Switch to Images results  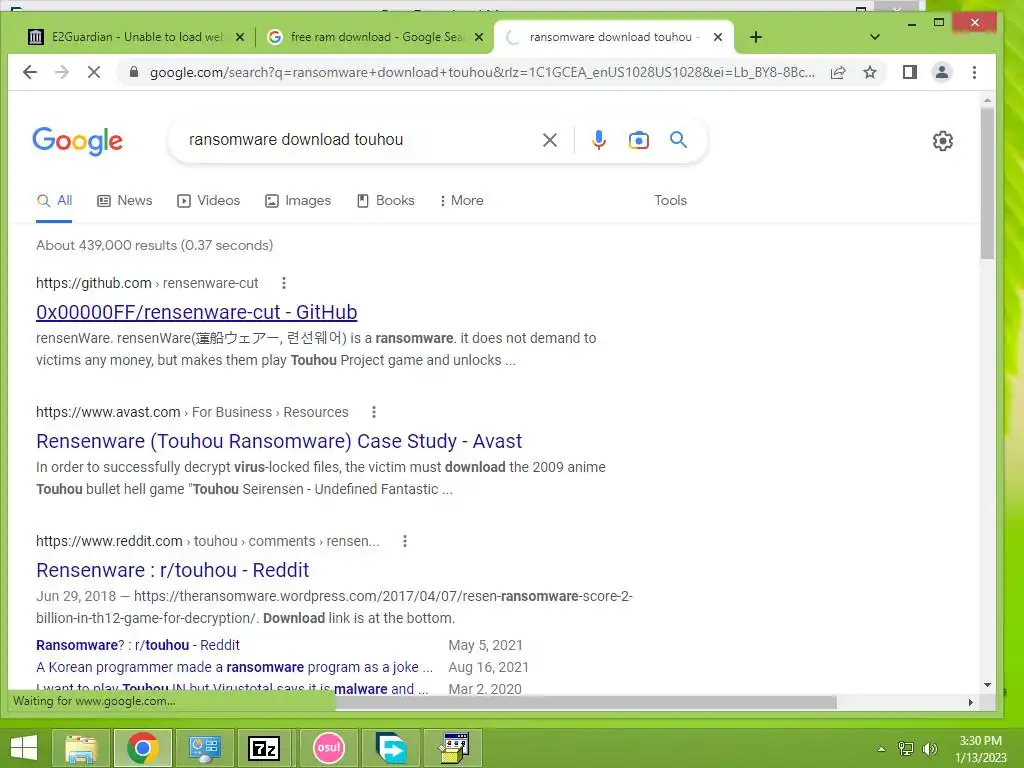[298, 201]
